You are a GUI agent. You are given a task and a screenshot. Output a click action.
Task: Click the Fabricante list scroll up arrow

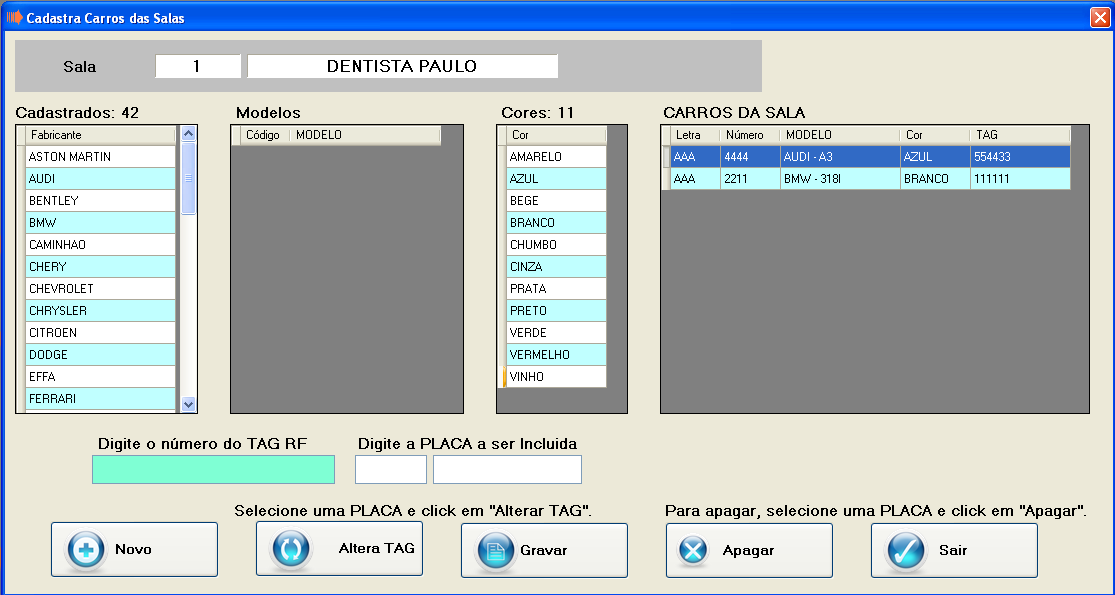(x=188, y=134)
